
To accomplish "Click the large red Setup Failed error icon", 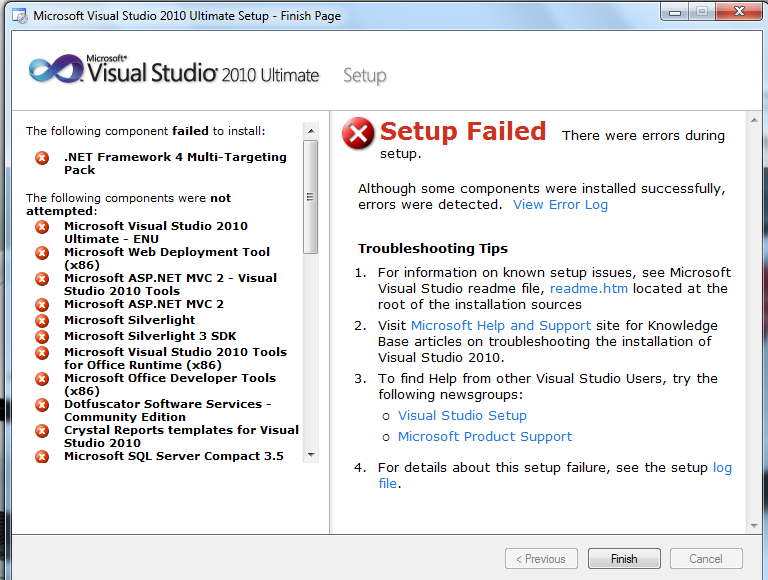I will click(x=358, y=133).
